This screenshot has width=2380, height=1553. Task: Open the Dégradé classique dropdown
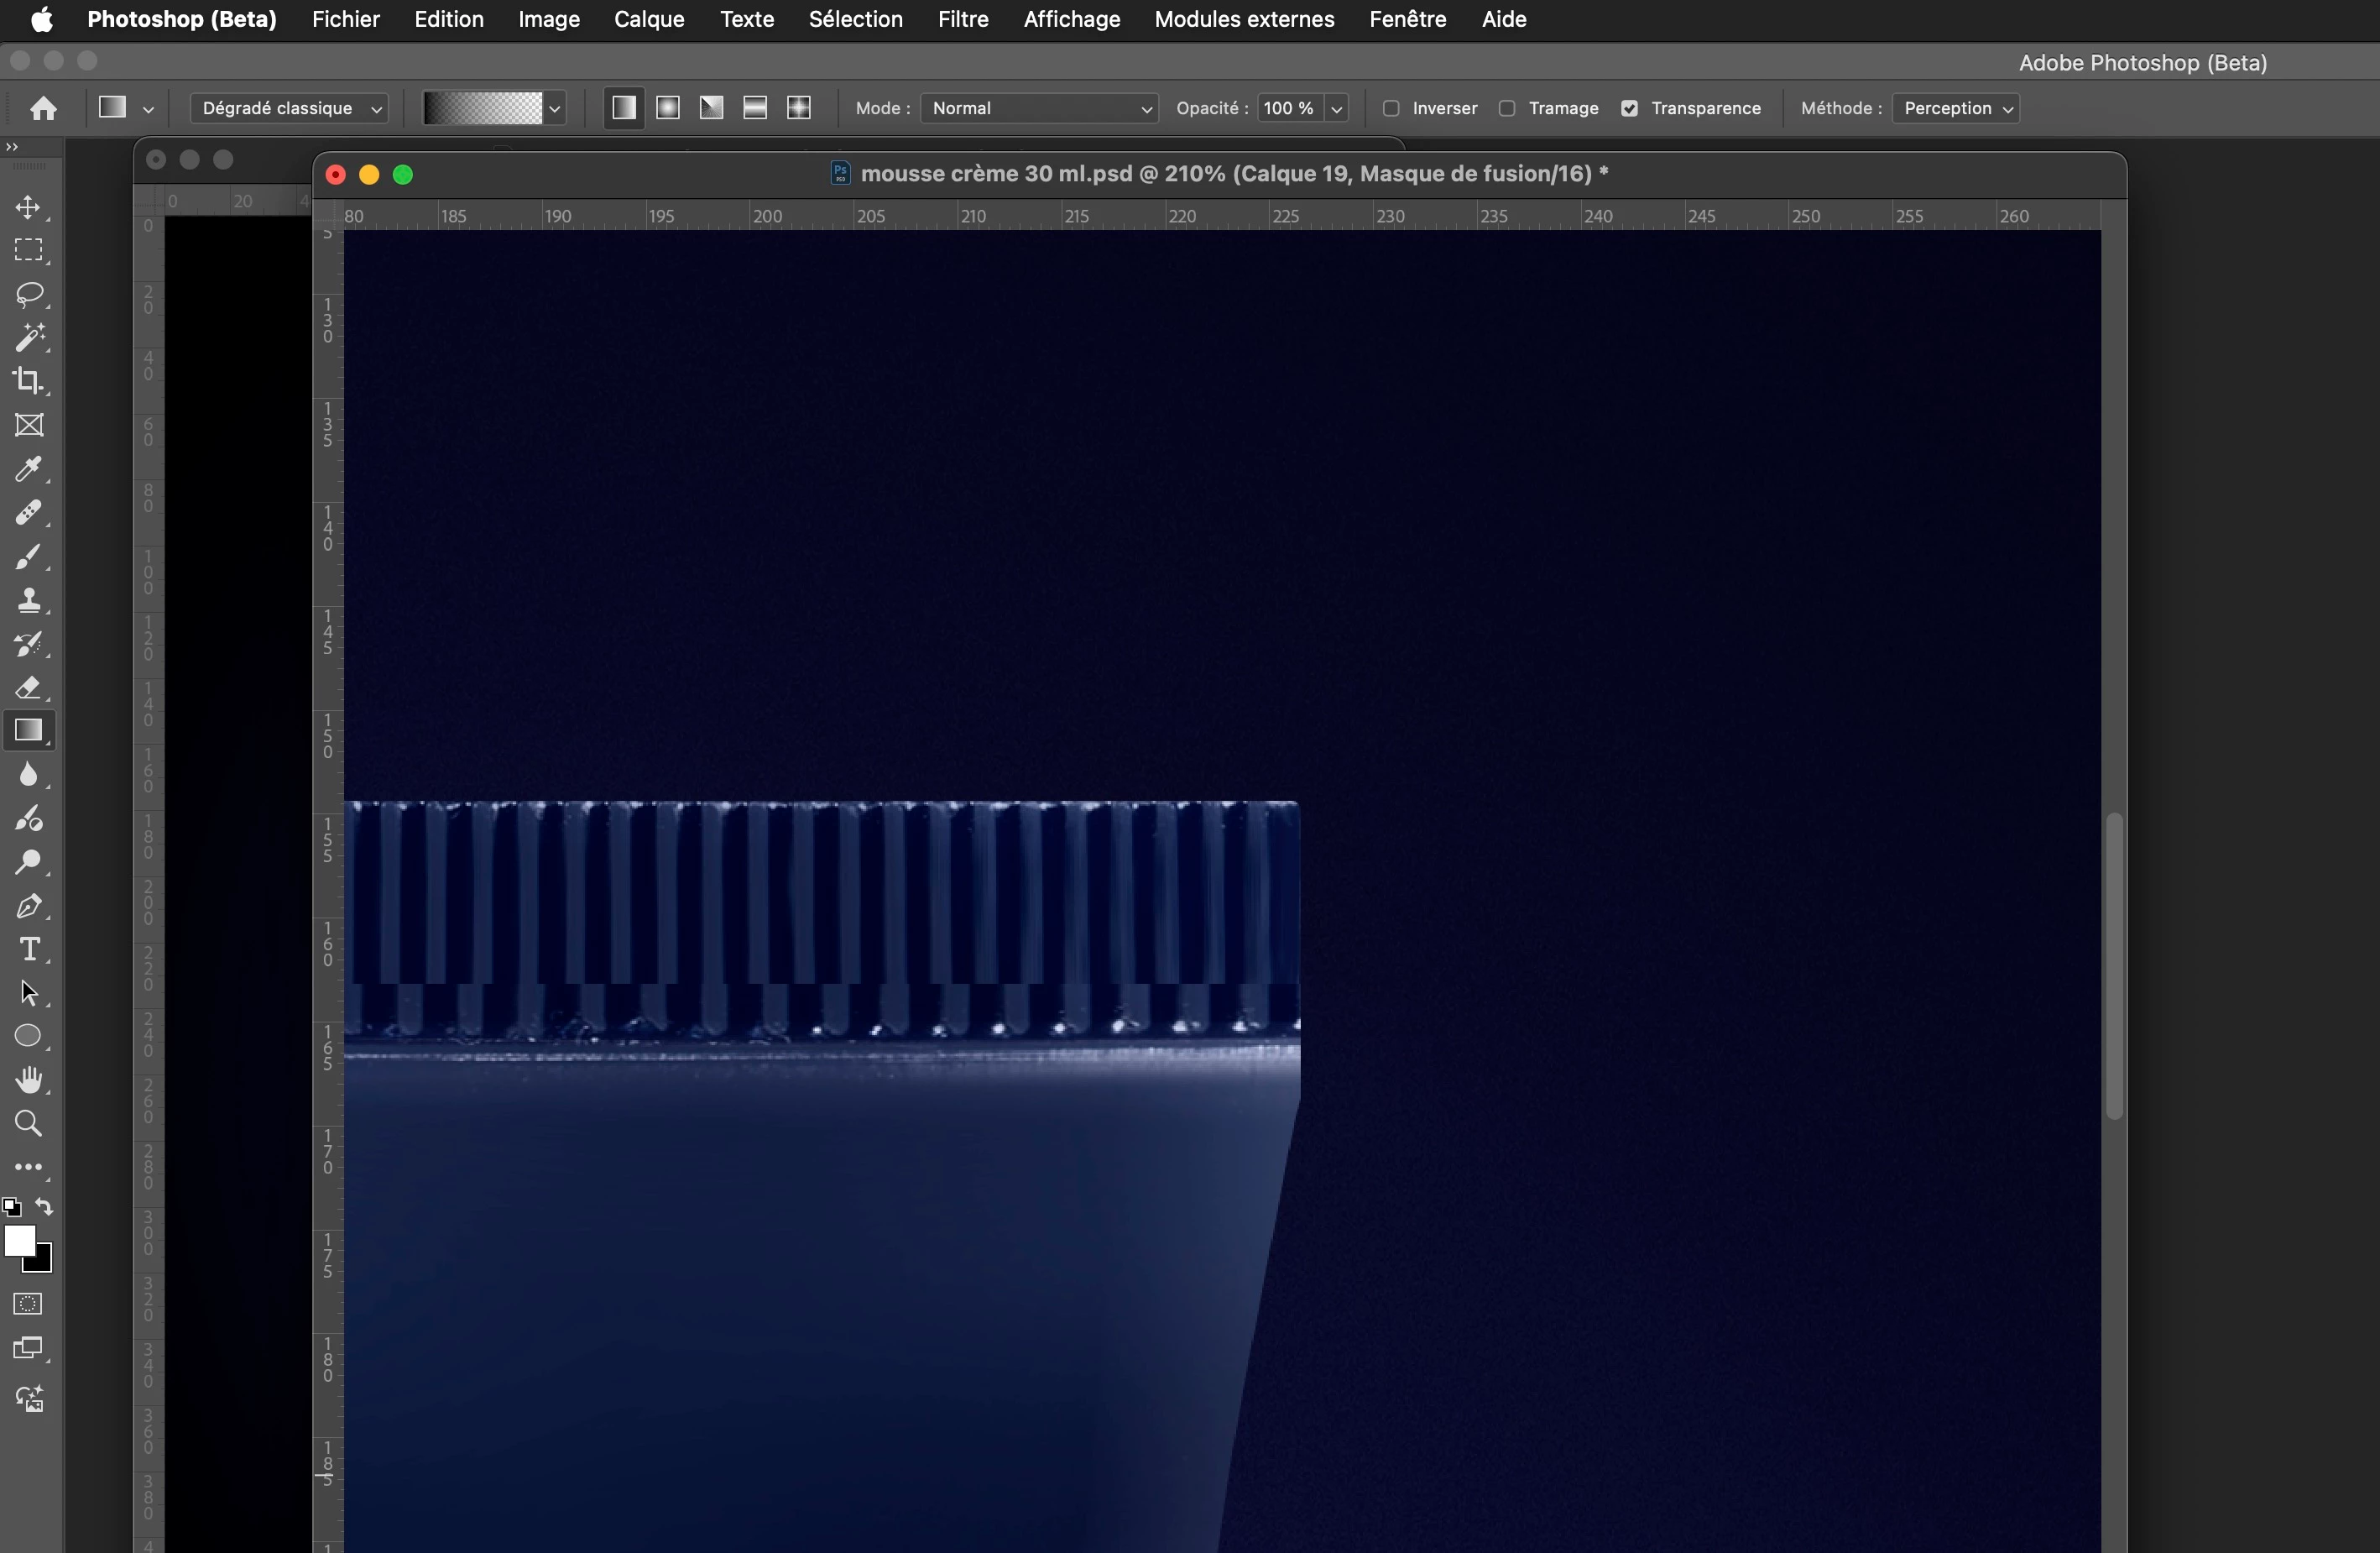(x=290, y=108)
